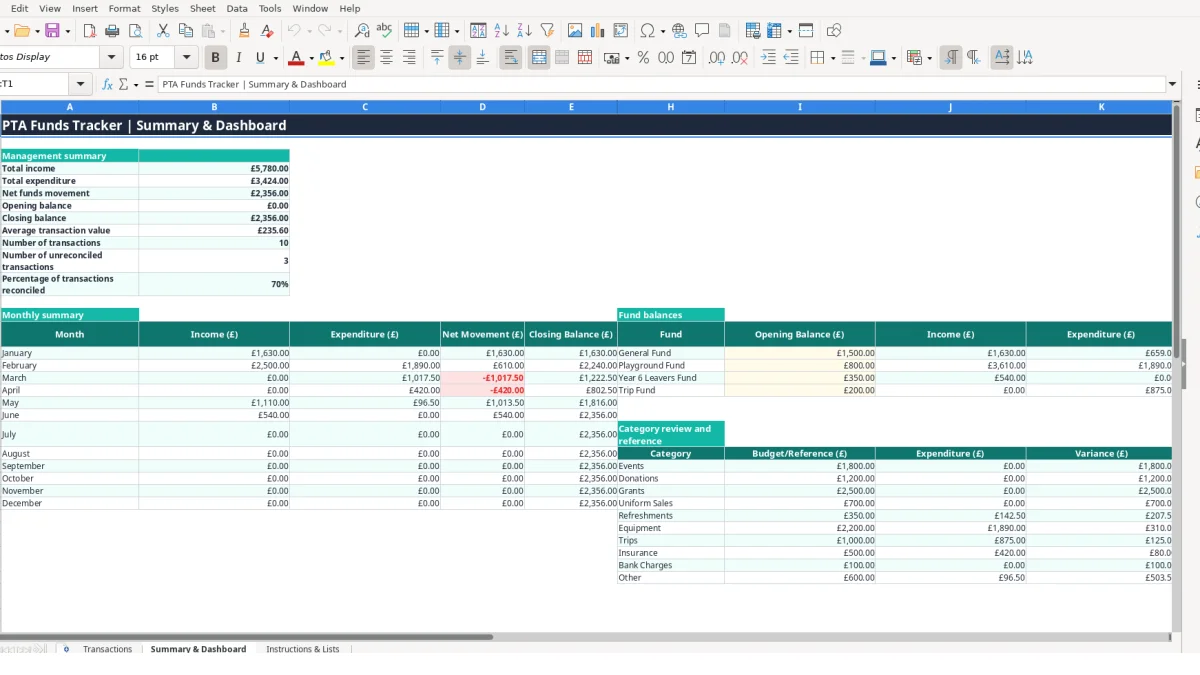Viewport: 1200px width, 675px height.
Task: Open the font name dropdown
Action: [112, 57]
